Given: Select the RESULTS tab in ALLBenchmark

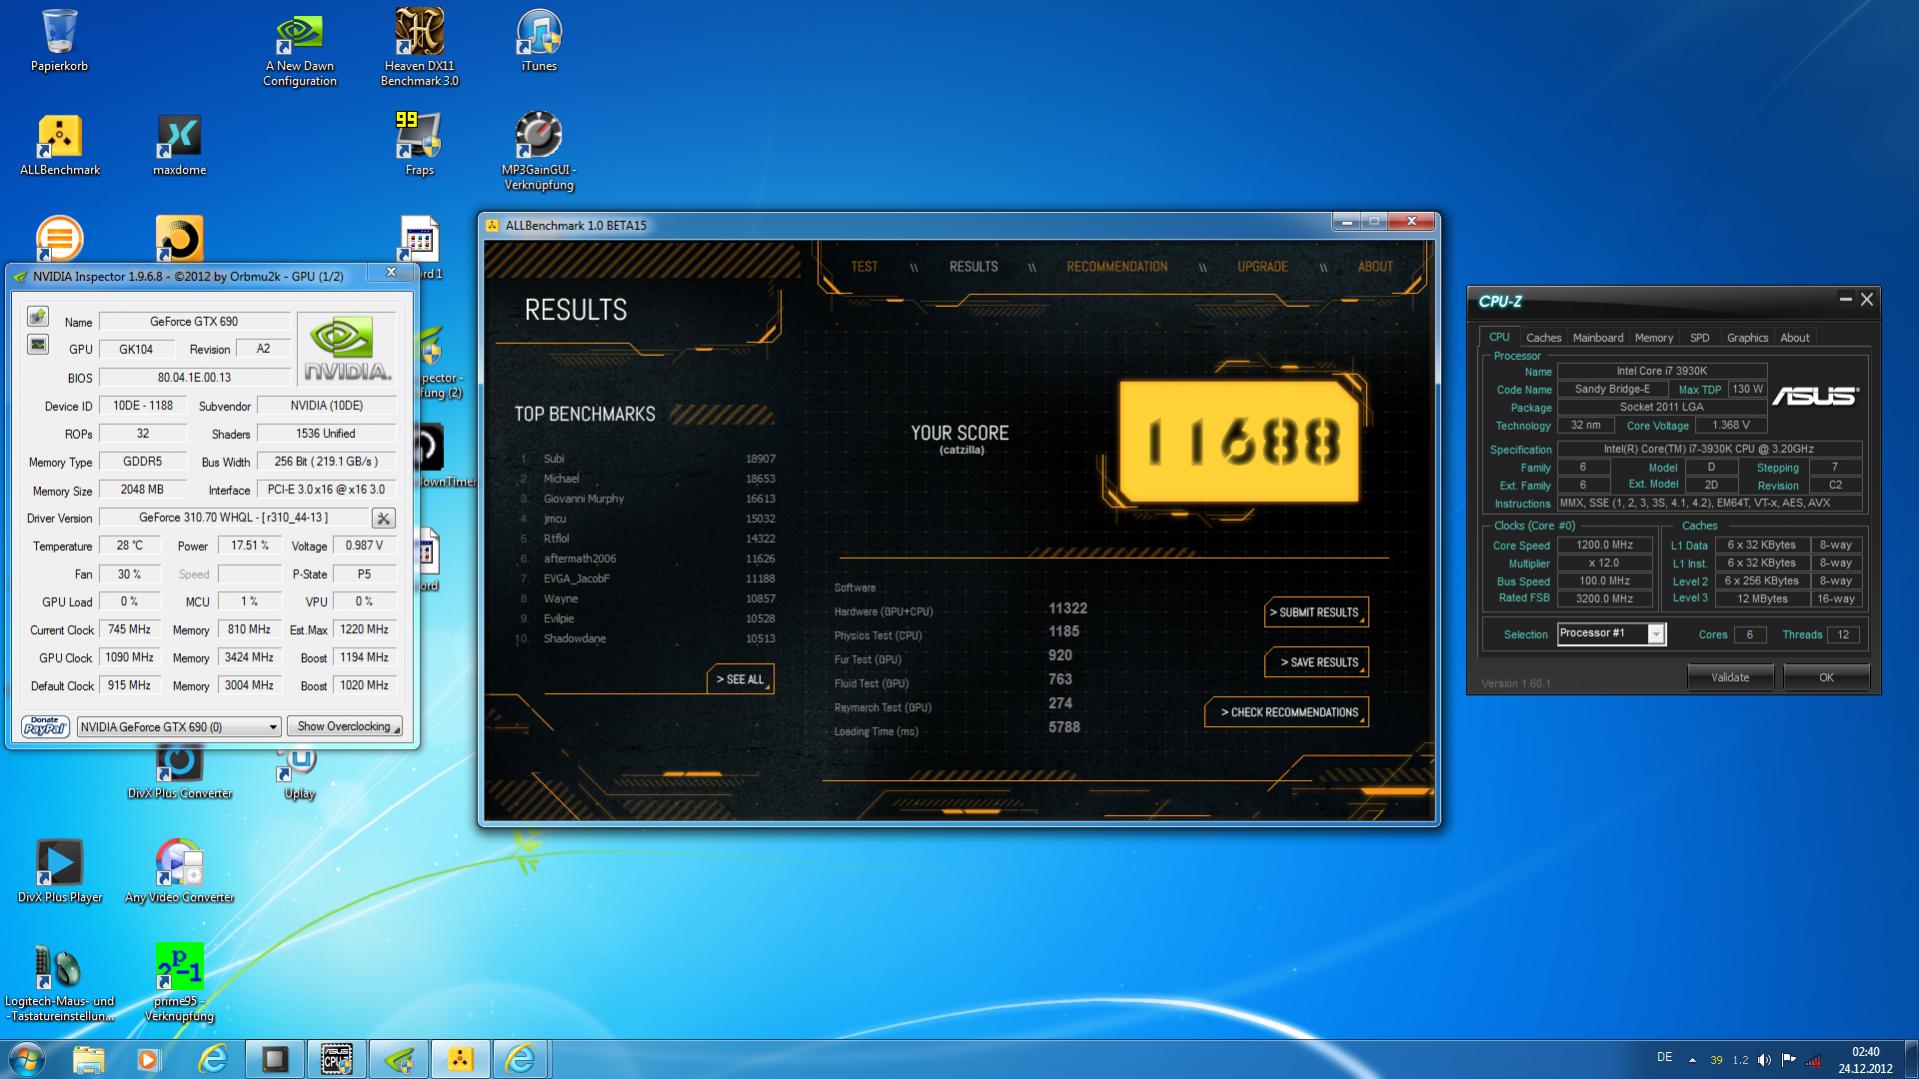Looking at the screenshot, I should point(973,267).
